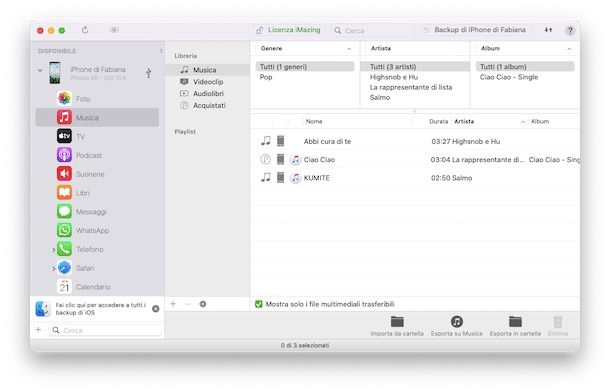
Task: Open the WhatsApp section
Action: click(x=97, y=230)
